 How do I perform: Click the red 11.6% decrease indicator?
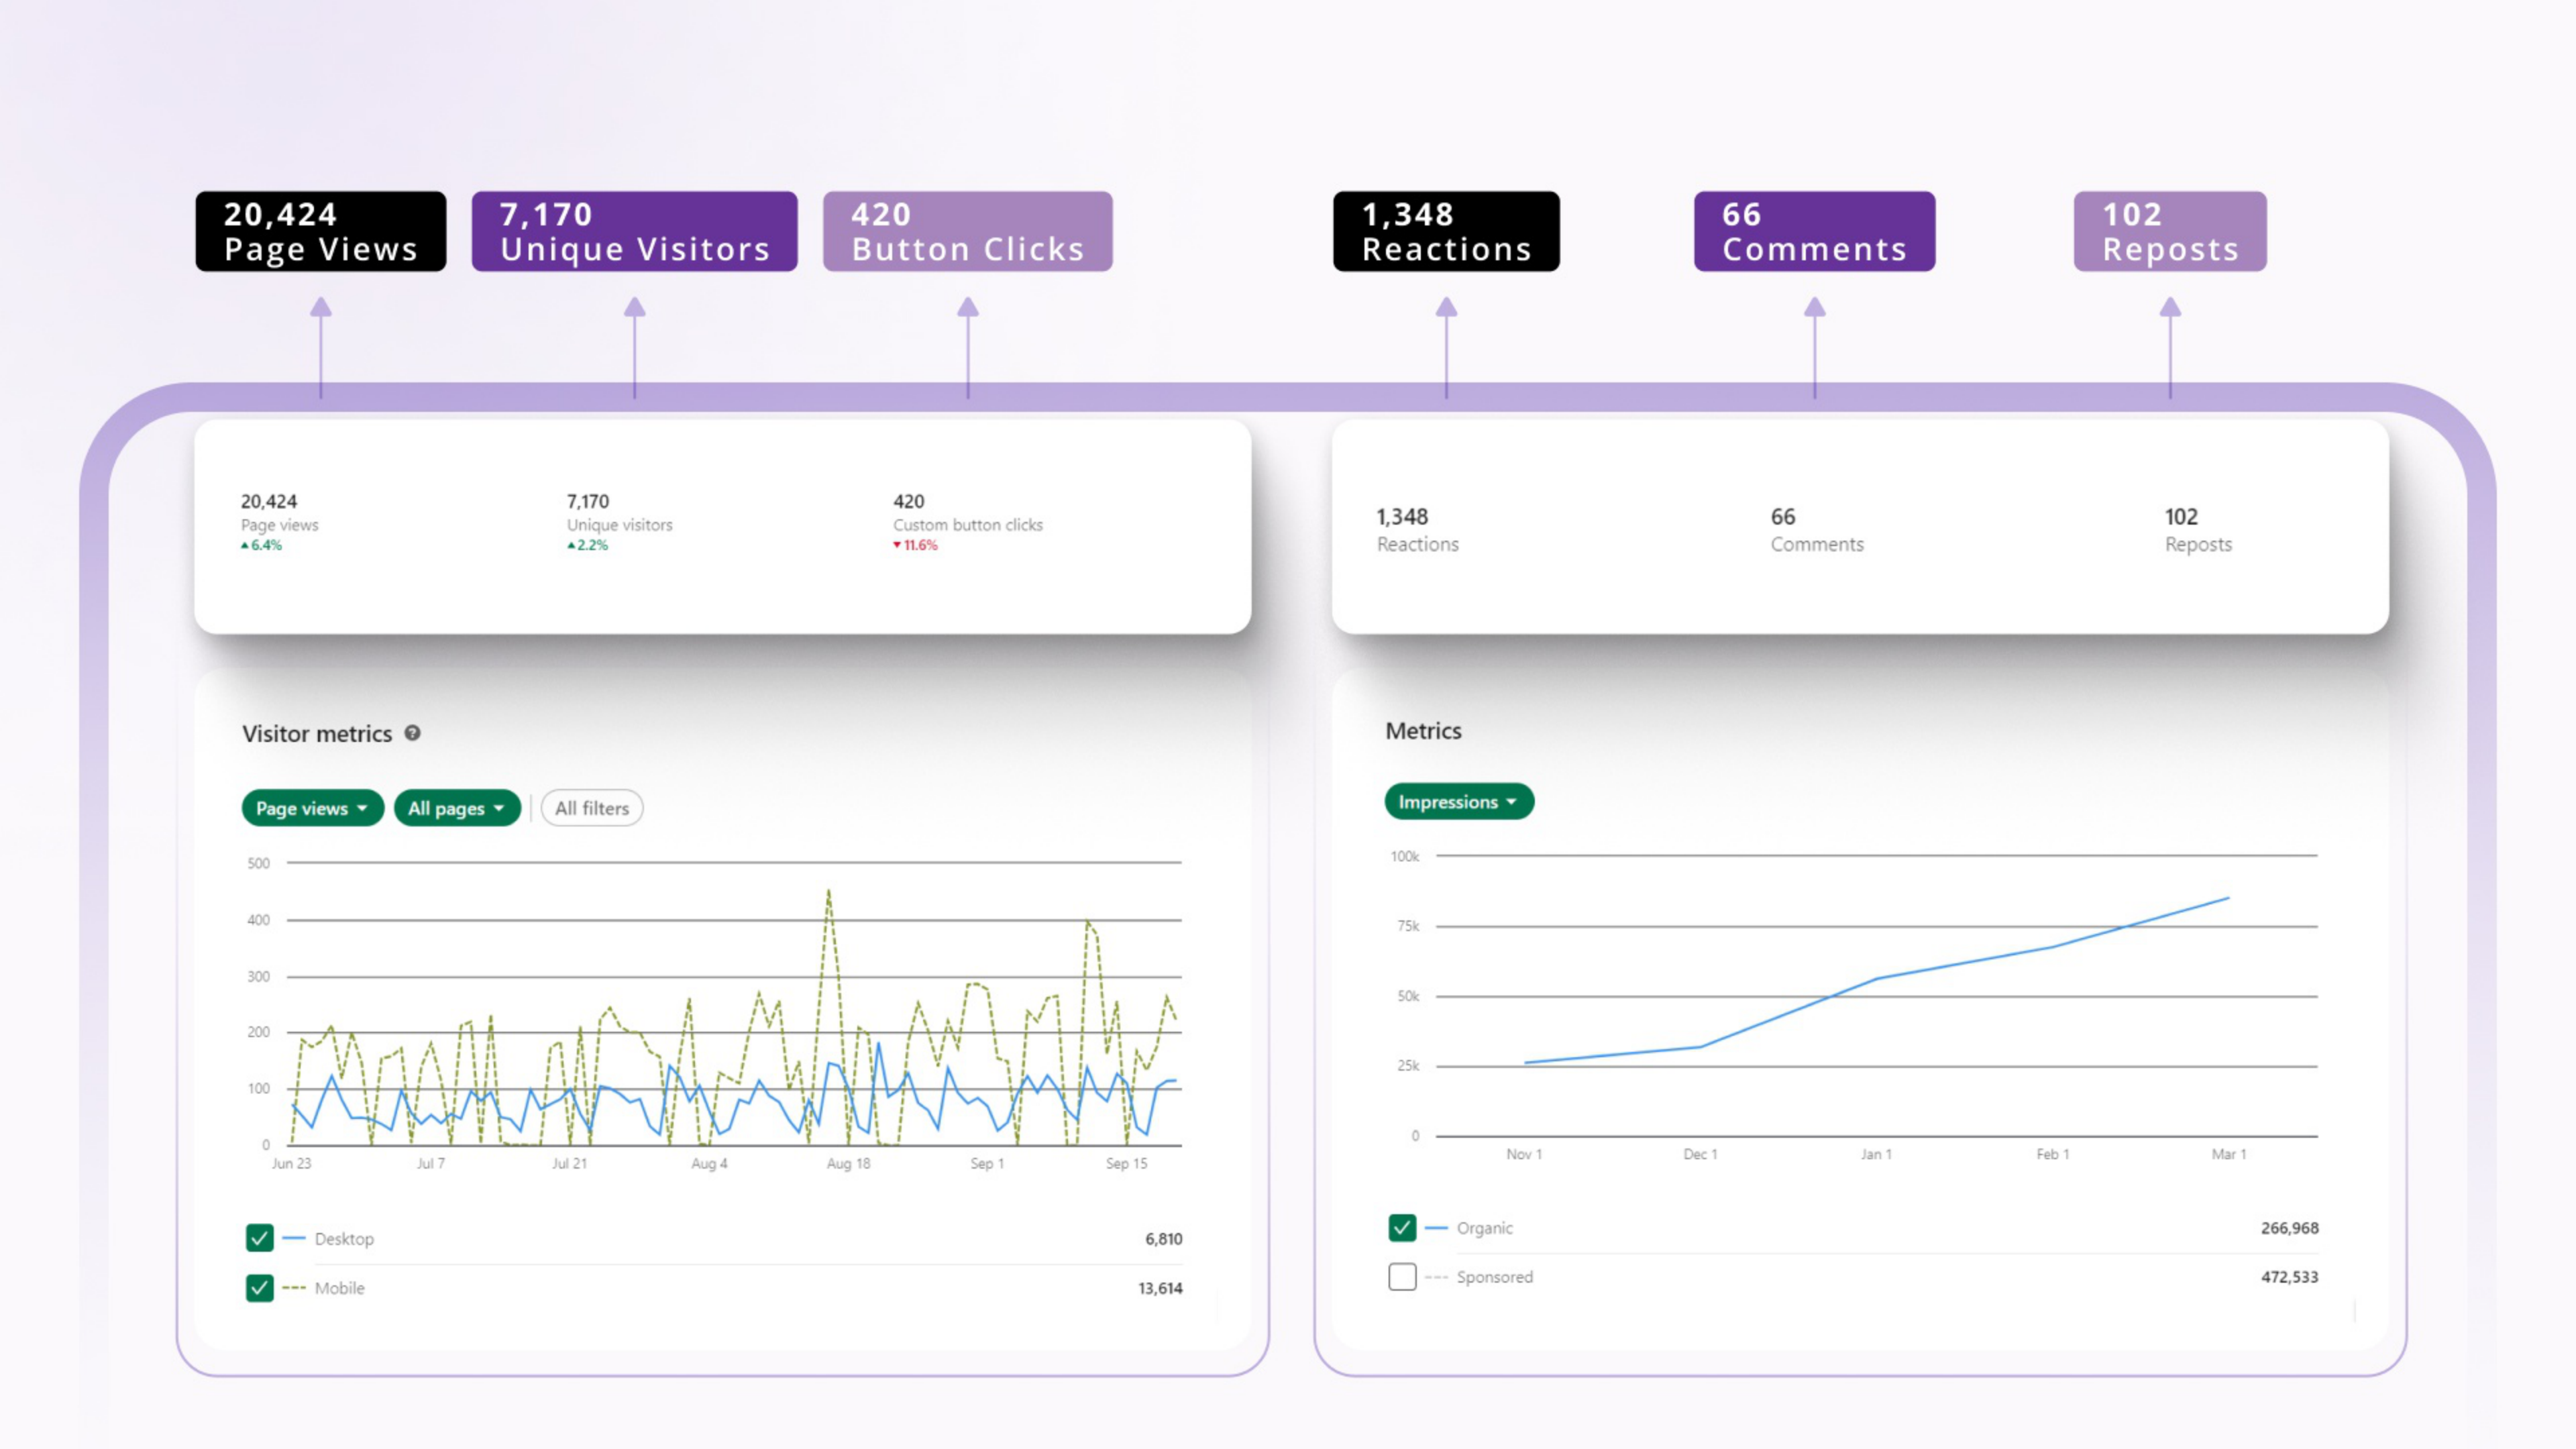pyautogui.click(x=915, y=545)
